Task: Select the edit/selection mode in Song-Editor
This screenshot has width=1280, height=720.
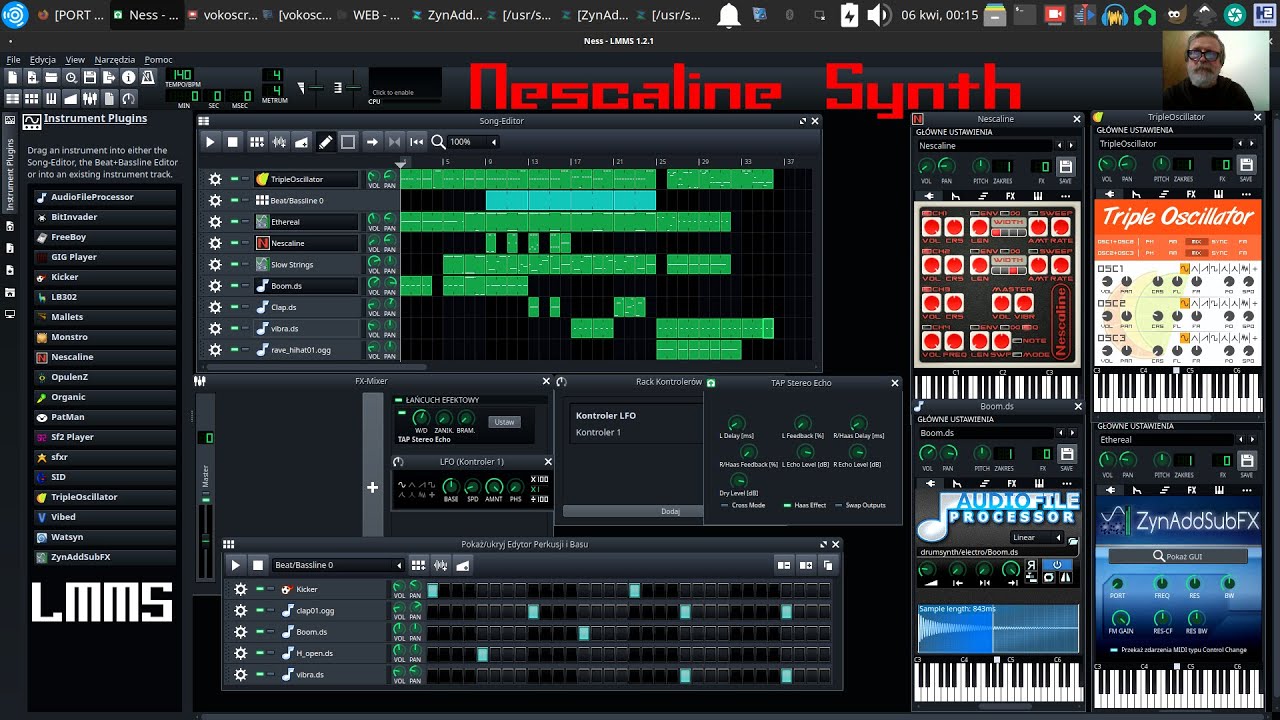Action: coord(348,142)
